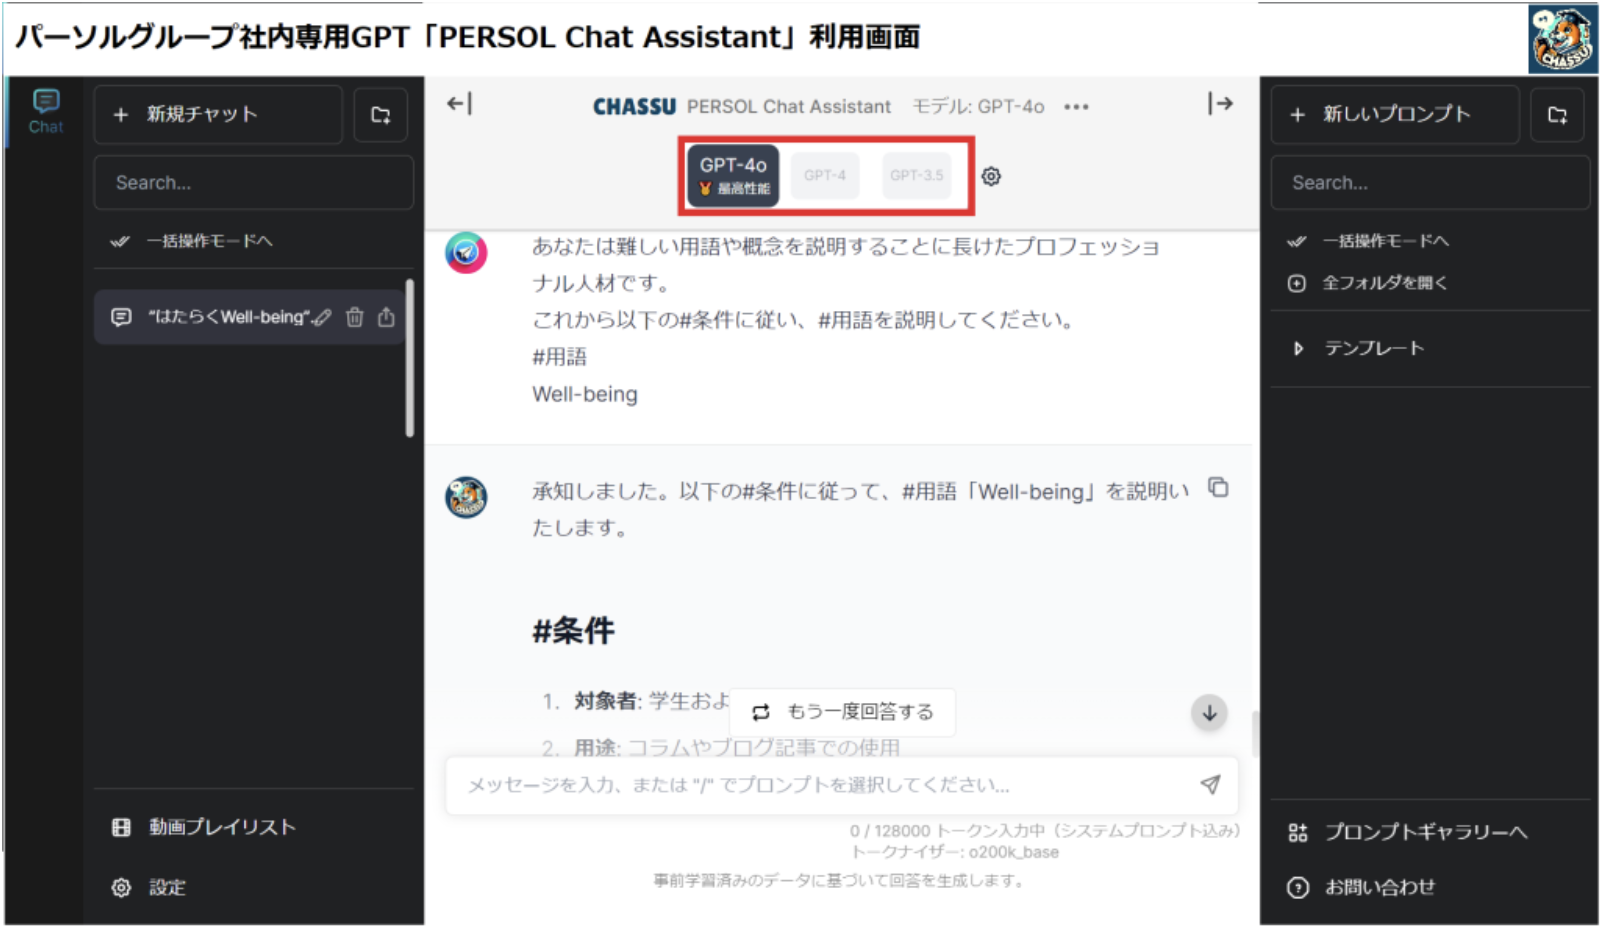Rename the "はたらくWell-being" chat via pencil
Viewport: 1602px width, 930px height.
(x=322, y=318)
